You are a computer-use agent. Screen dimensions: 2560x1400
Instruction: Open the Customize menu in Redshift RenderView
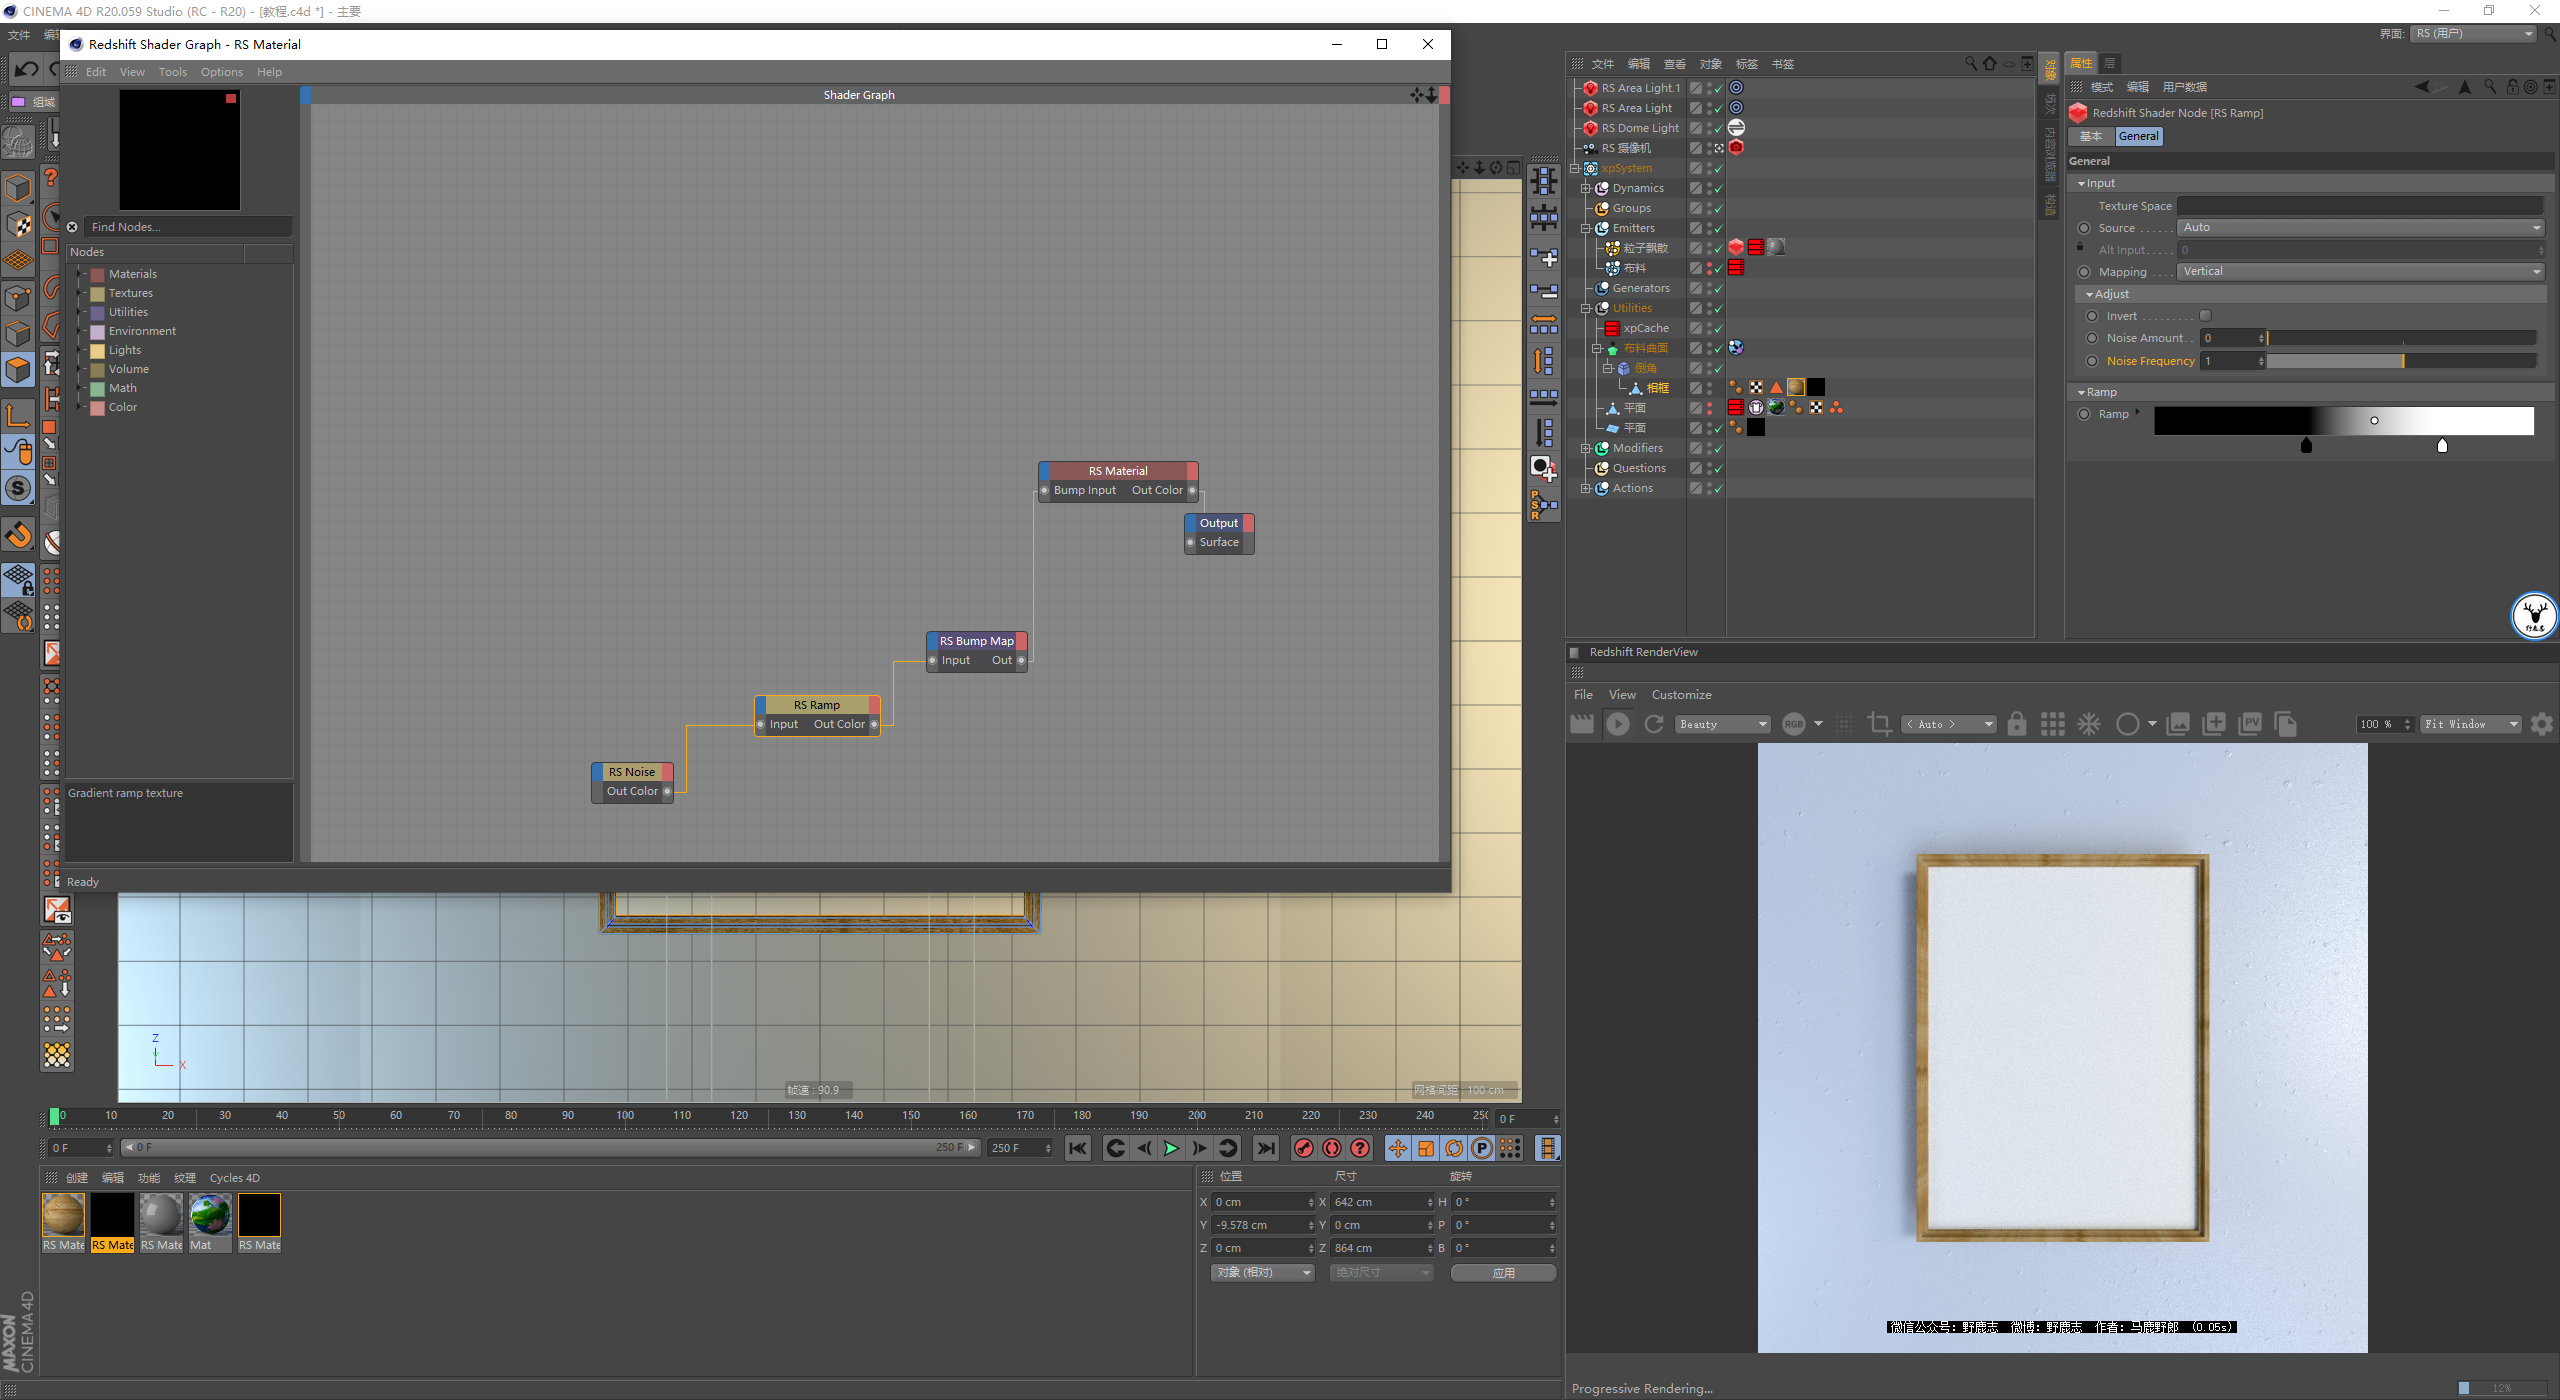point(1681,695)
